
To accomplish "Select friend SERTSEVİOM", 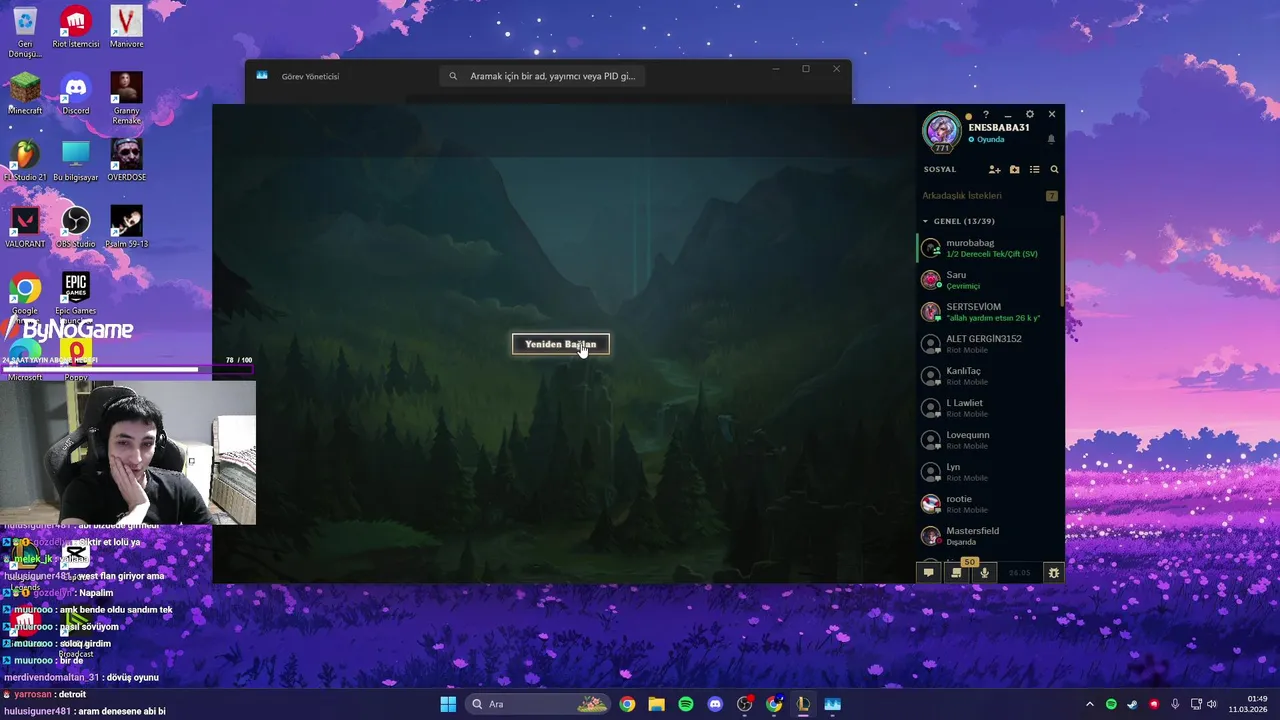I will tap(989, 312).
